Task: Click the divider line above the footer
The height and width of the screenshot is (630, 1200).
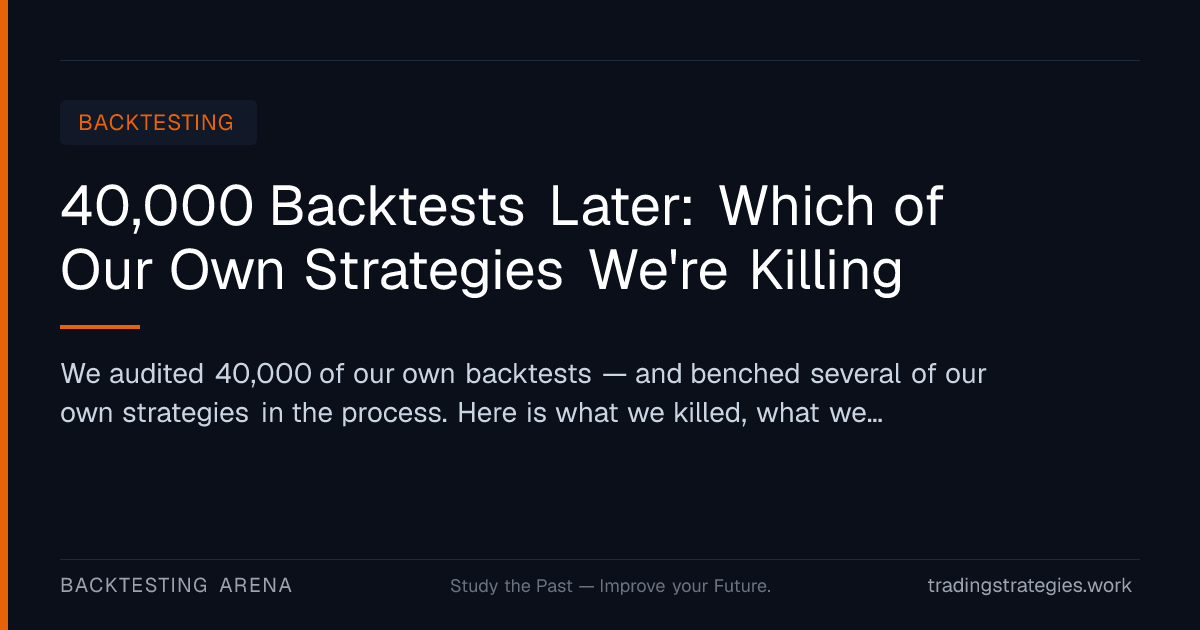Action: 600,559
